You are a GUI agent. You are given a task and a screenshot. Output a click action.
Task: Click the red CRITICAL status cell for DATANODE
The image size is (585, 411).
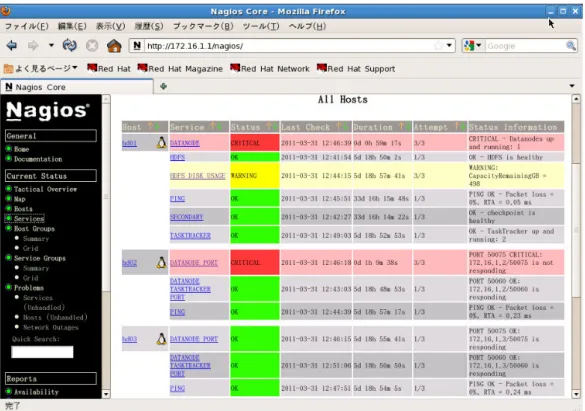(254, 143)
